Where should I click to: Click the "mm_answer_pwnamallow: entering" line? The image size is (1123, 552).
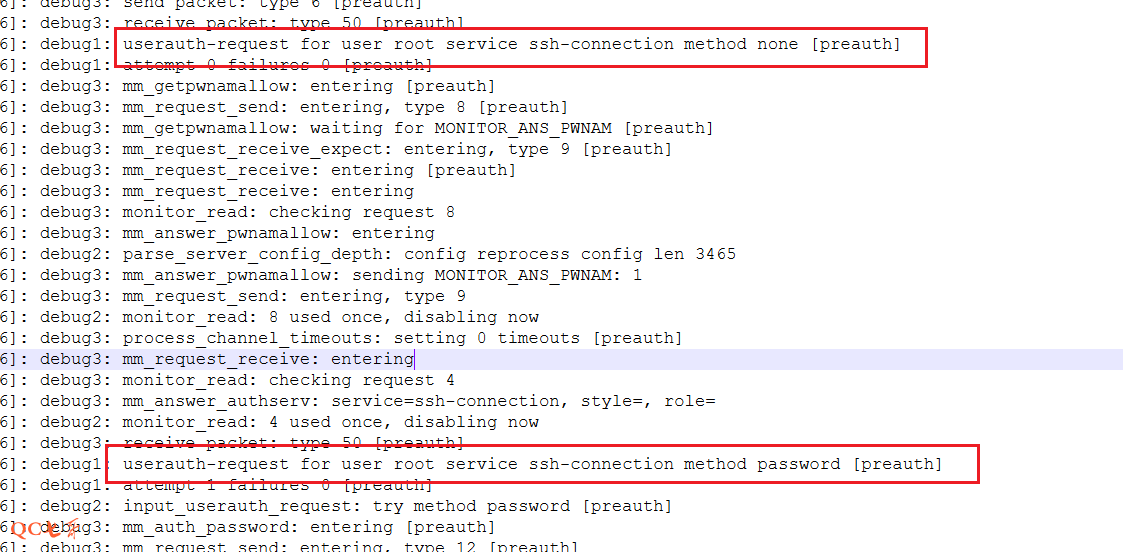pyautogui.click(x=278, y=233)
